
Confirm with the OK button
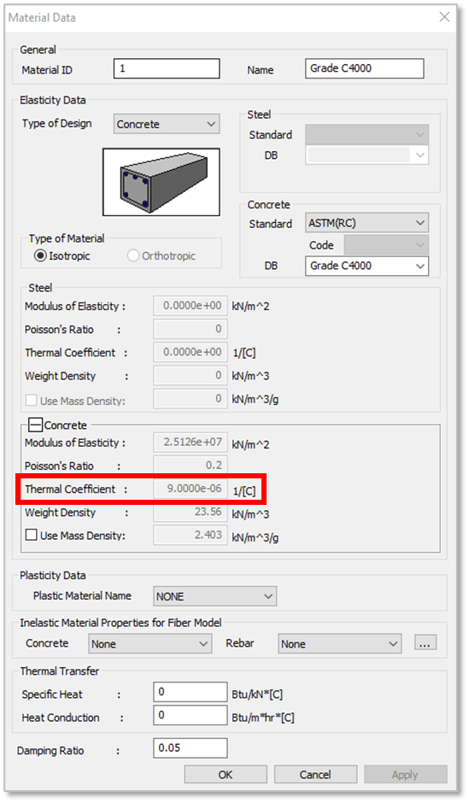[x=226, y=774]
